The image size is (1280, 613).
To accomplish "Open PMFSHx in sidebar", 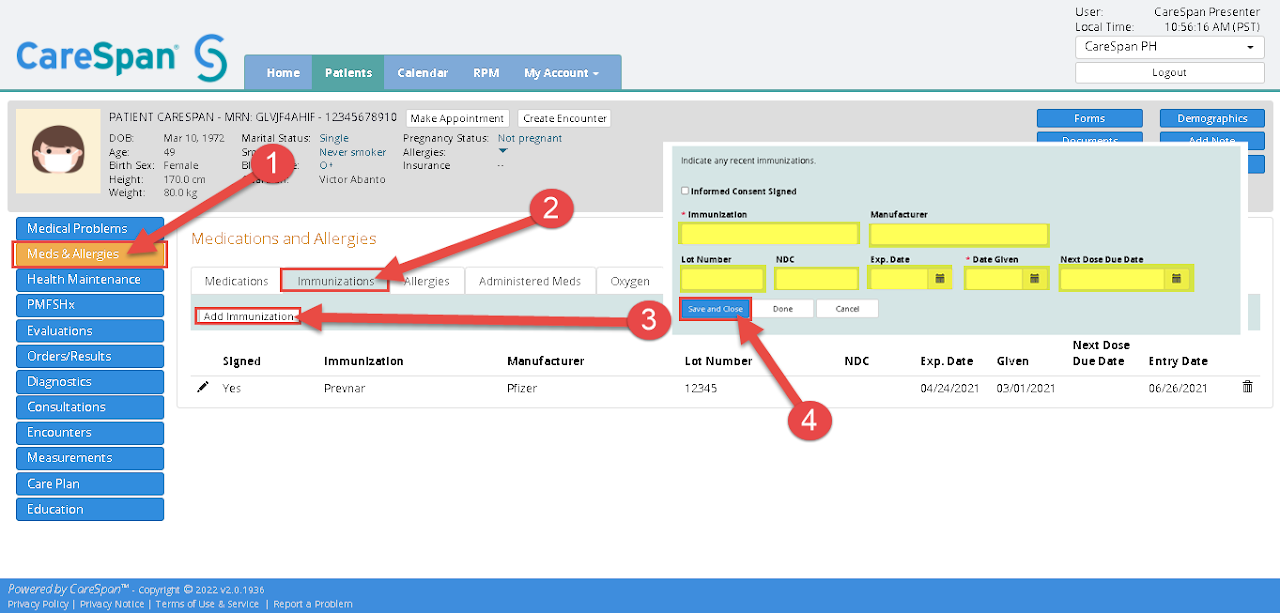I will 90,305.
